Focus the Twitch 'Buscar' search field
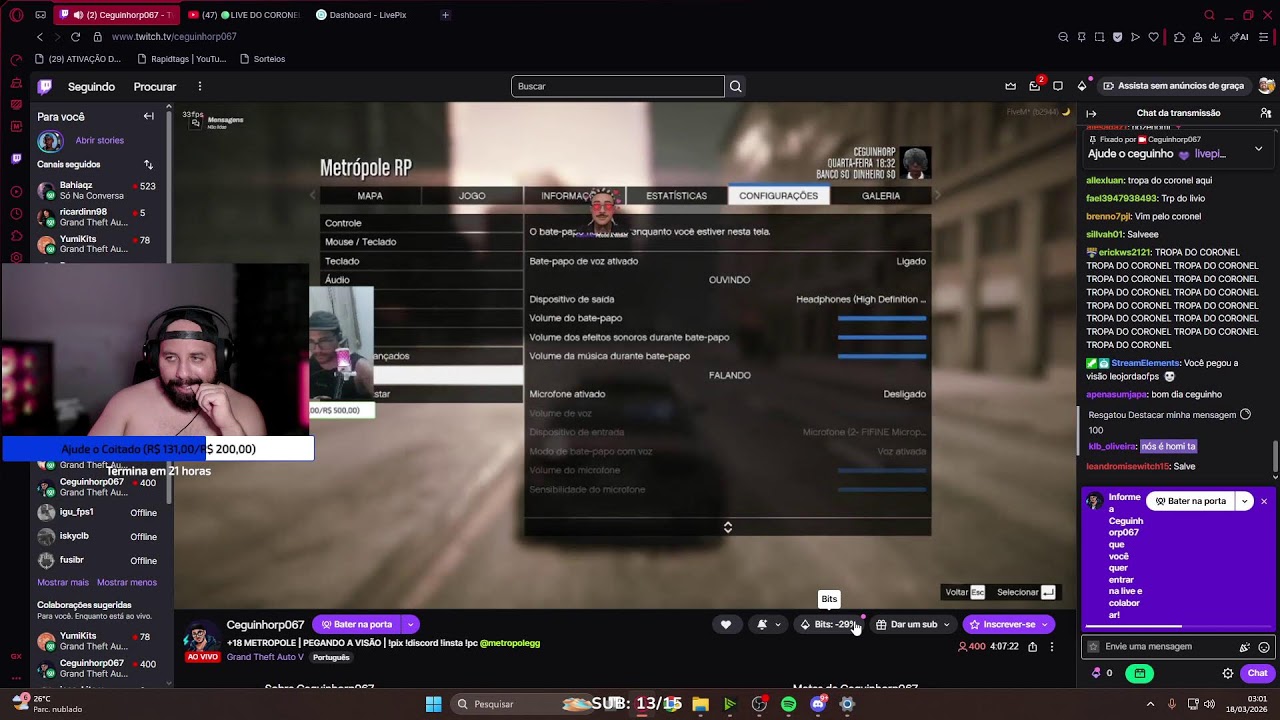 (618, 86)
